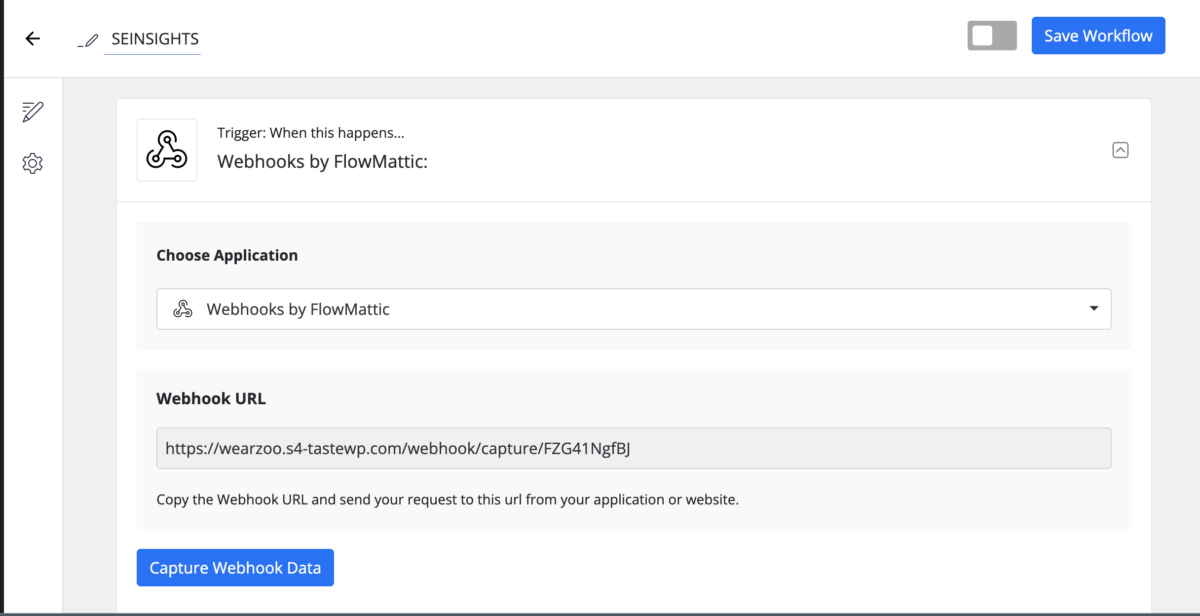Click the Choose Application label
The width and height of the screenshot is (1200, 616).
click(x=227, y=255)
